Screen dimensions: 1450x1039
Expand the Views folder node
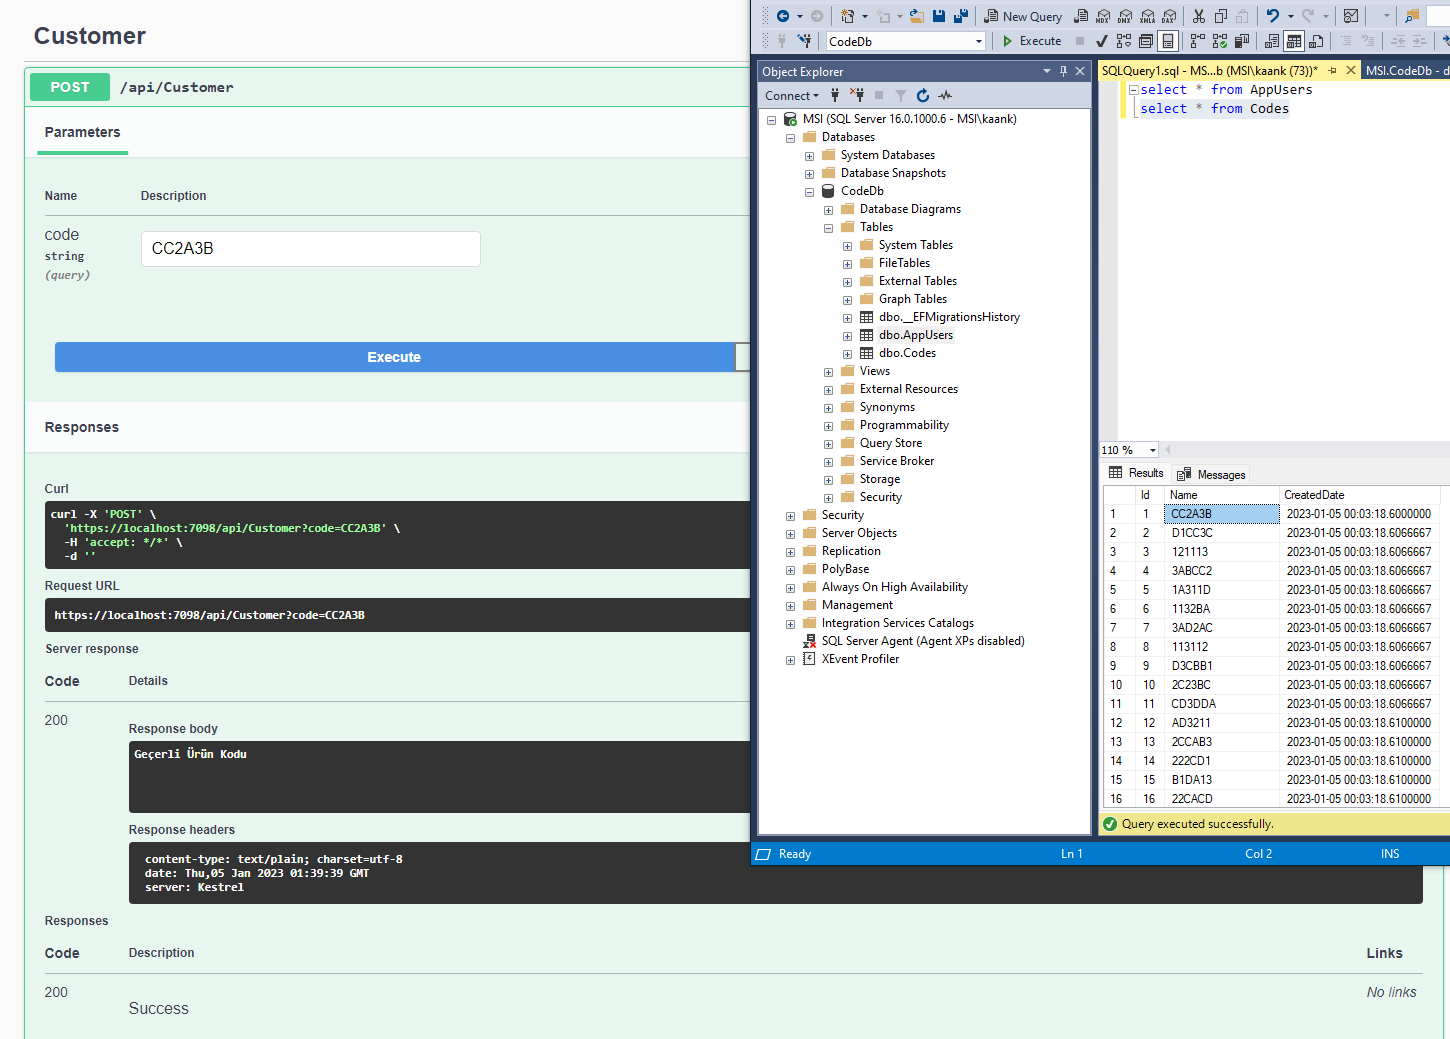(828, 372)
